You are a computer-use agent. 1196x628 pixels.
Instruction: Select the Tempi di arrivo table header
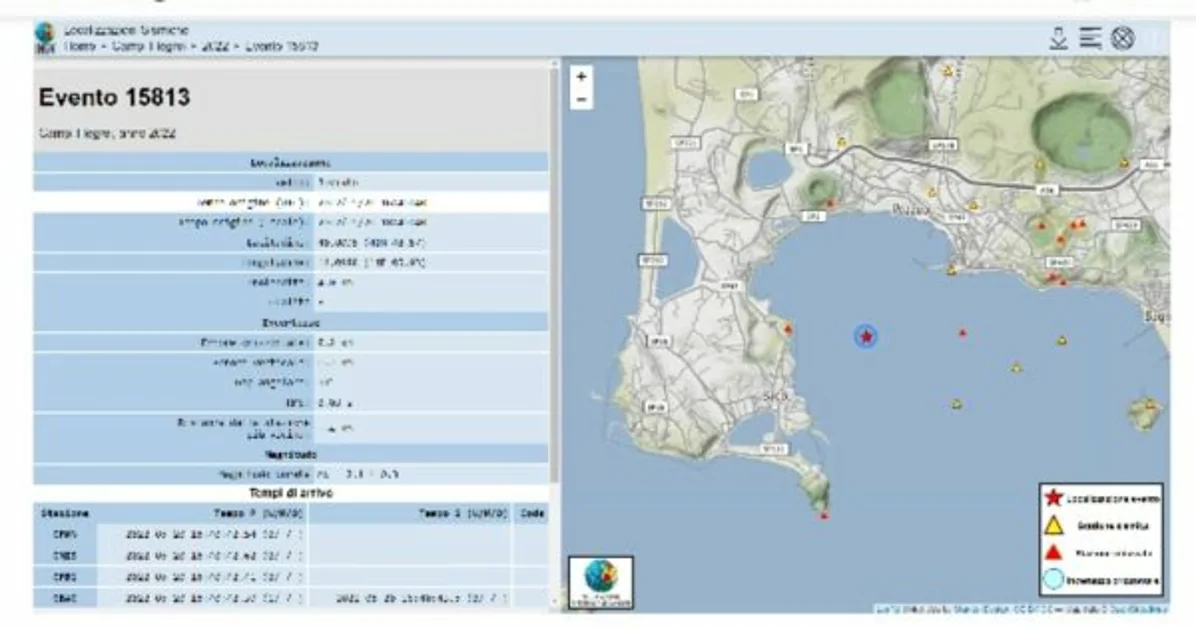(x=290, y=492)
